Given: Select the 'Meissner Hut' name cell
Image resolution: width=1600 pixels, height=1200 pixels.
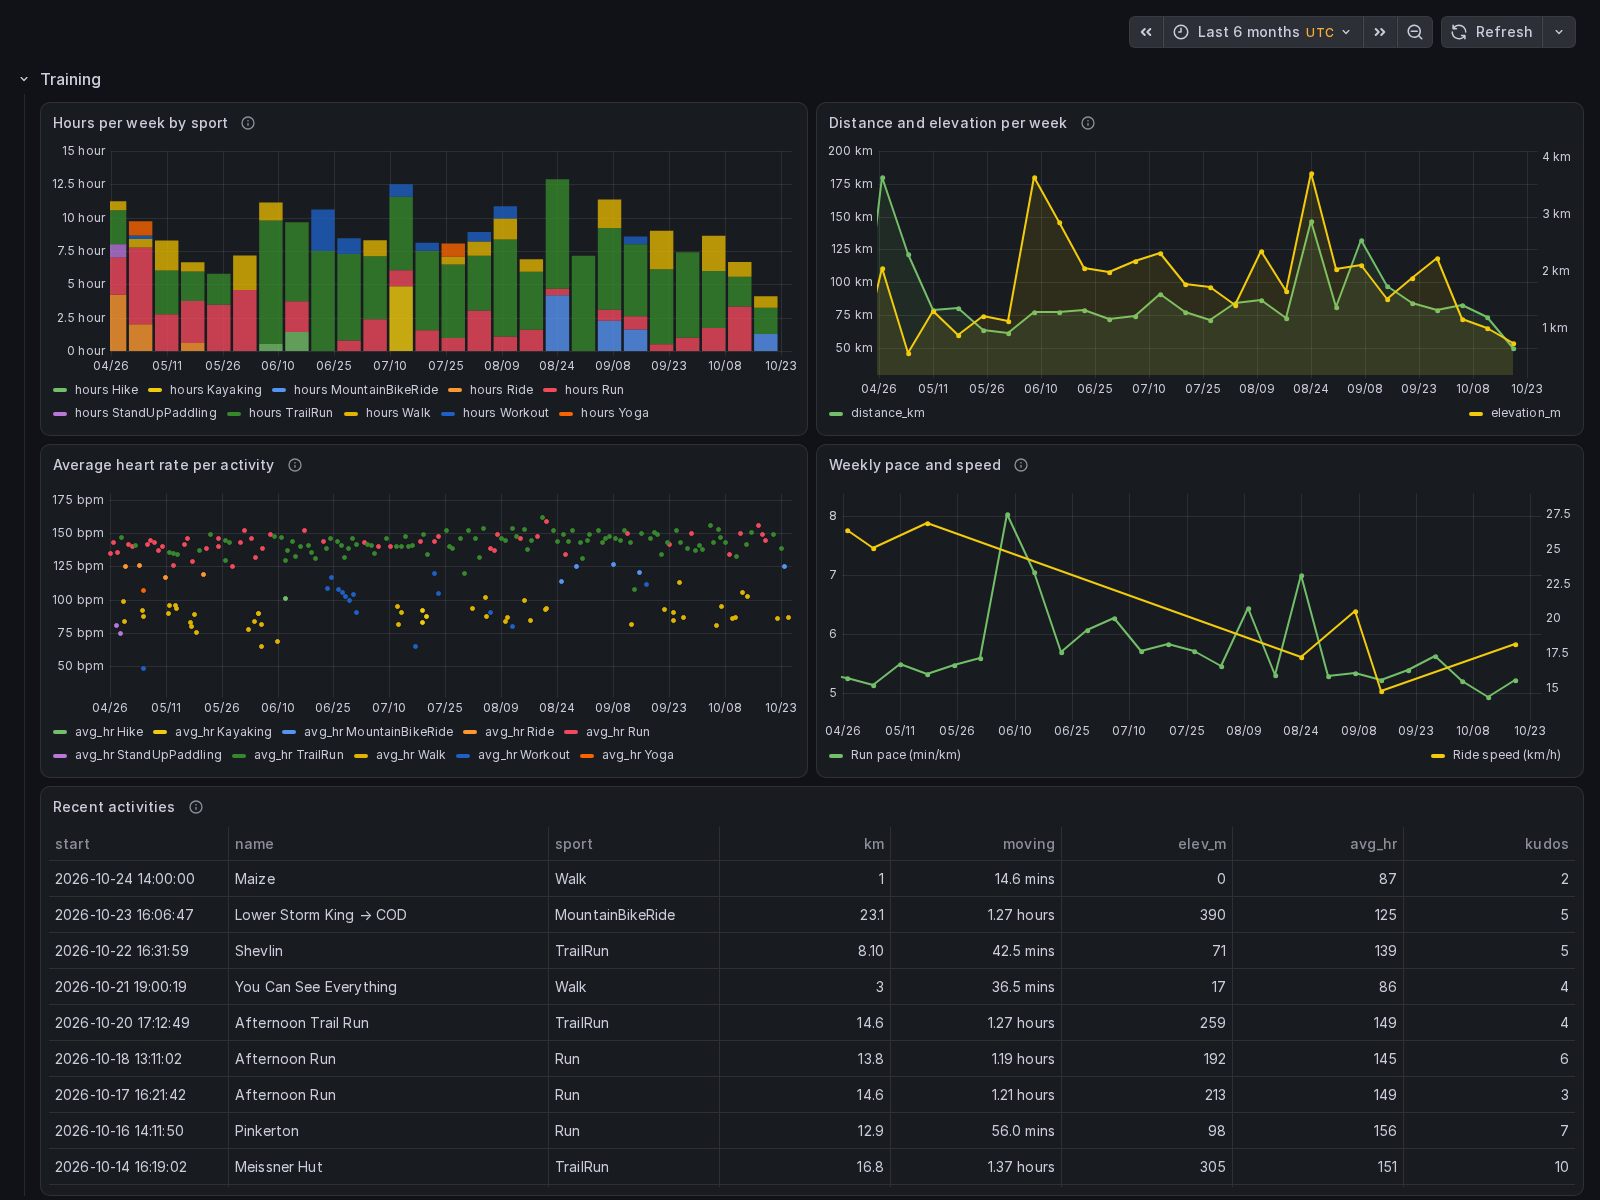Looking at the screenshot, I should point(388,1167).
